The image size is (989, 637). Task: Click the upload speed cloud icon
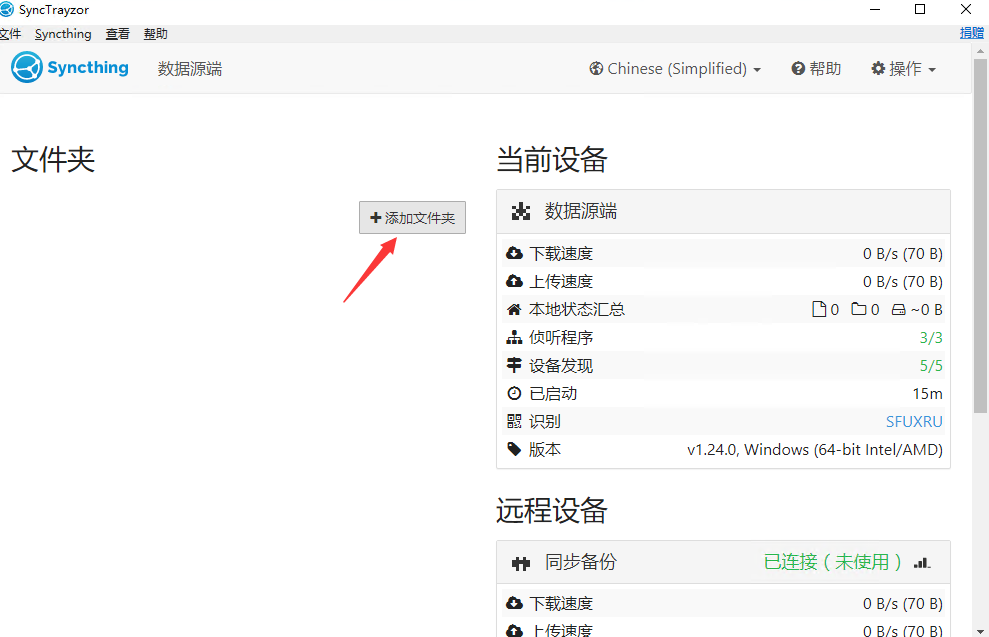coord(515,282)
